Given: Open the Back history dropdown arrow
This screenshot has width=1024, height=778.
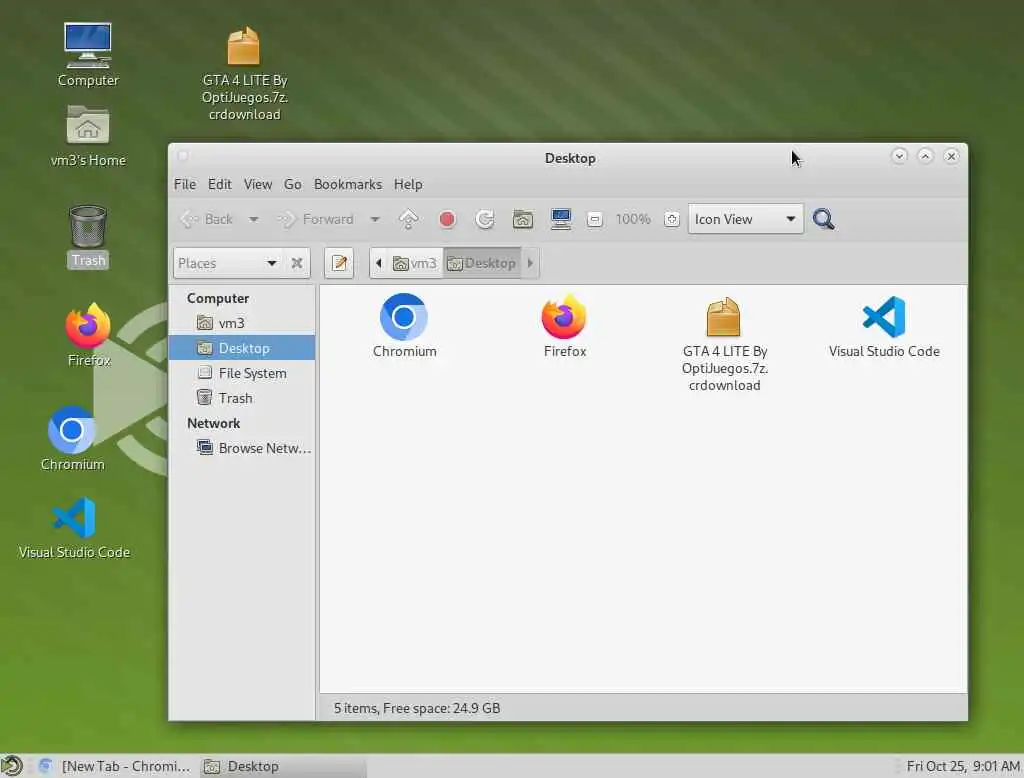Looking at the screenshot, I should pyautogui.click(x=253, y=219).
